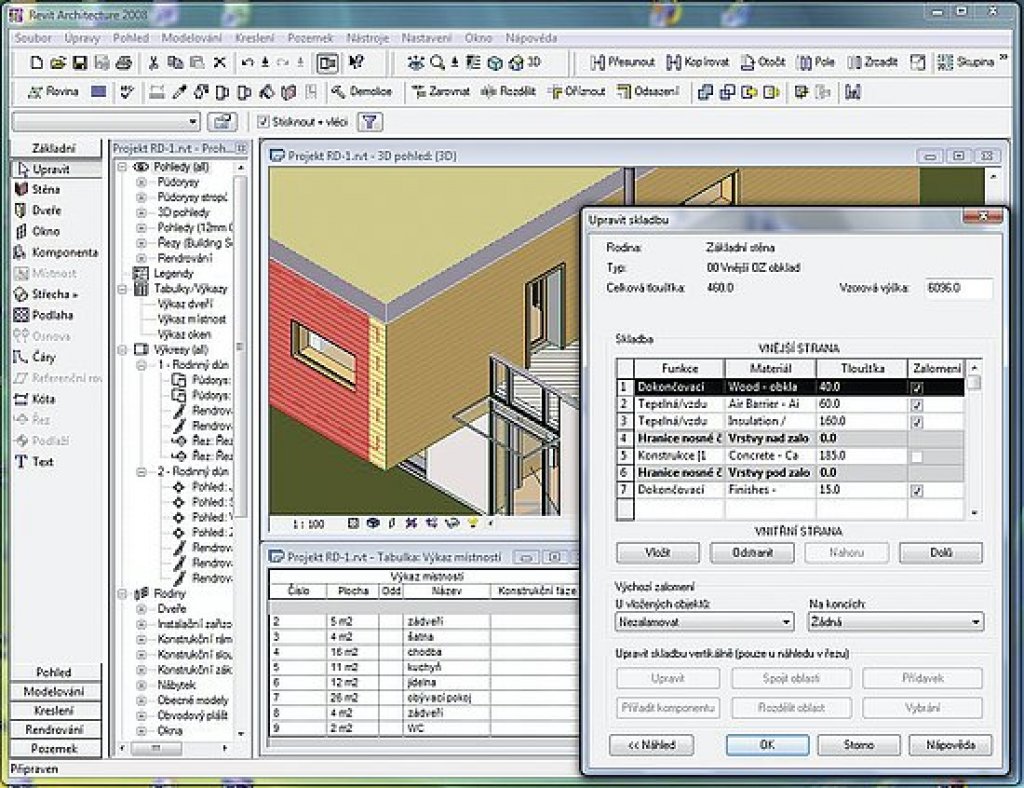Image resolution: width=1024 pixels, height=788 pixels.
Task: Click the Vzorová výška input field
Action: 958,288
